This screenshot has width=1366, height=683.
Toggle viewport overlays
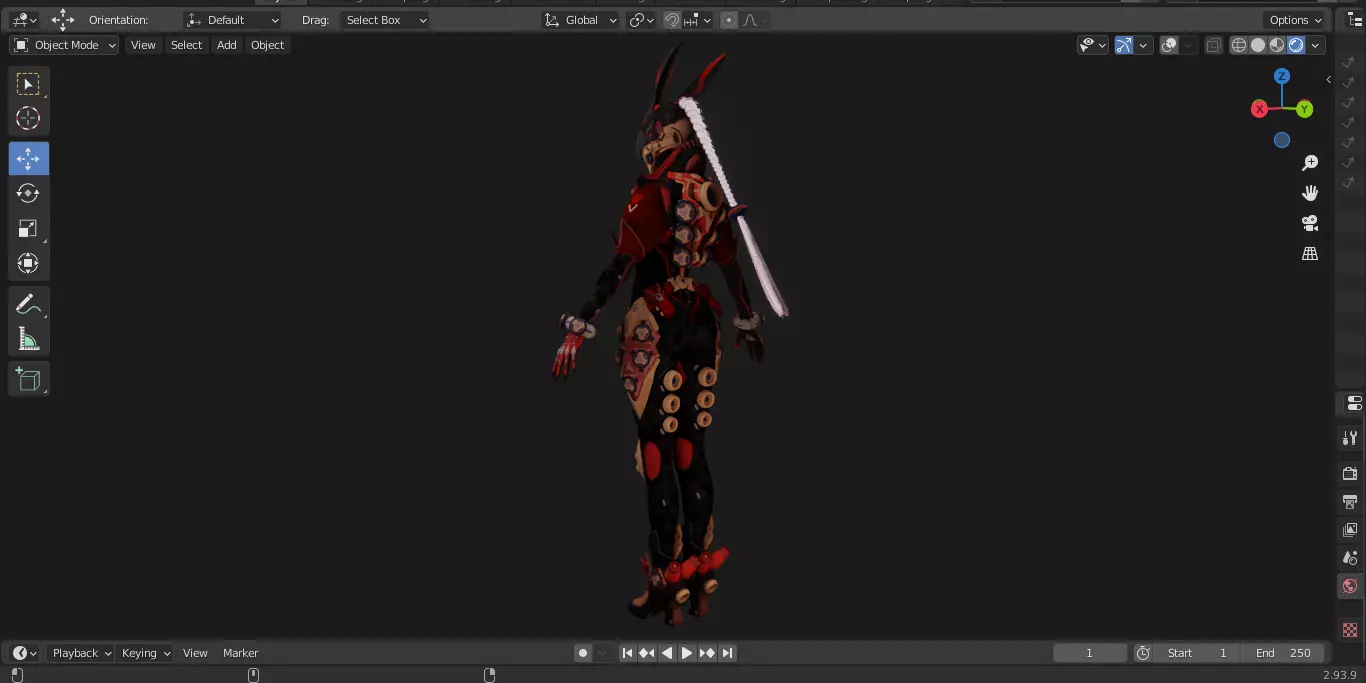(1170, 45)
